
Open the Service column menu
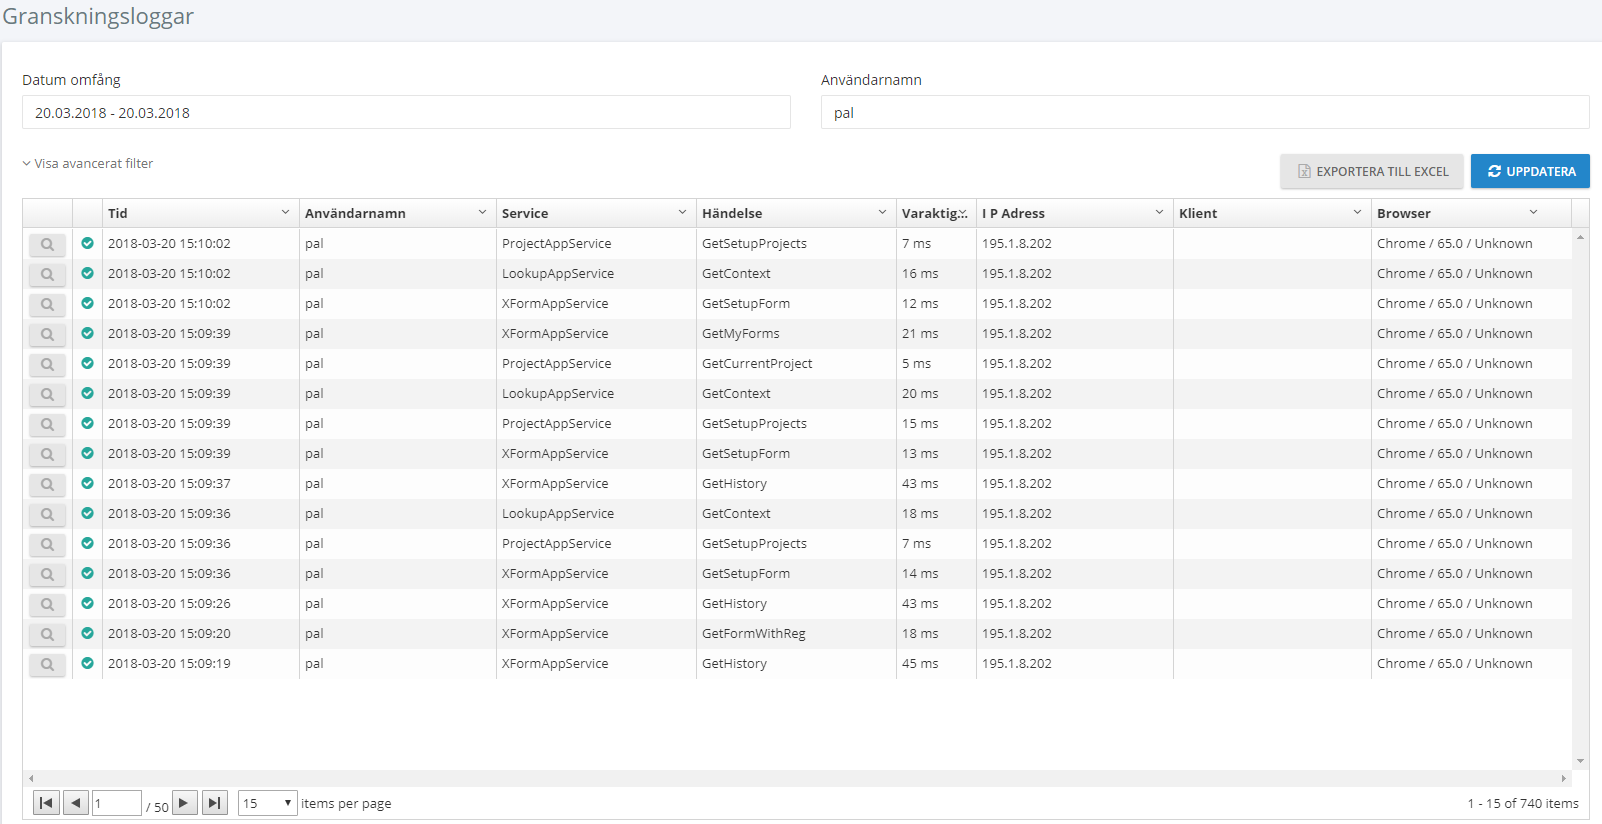point(682,212)
